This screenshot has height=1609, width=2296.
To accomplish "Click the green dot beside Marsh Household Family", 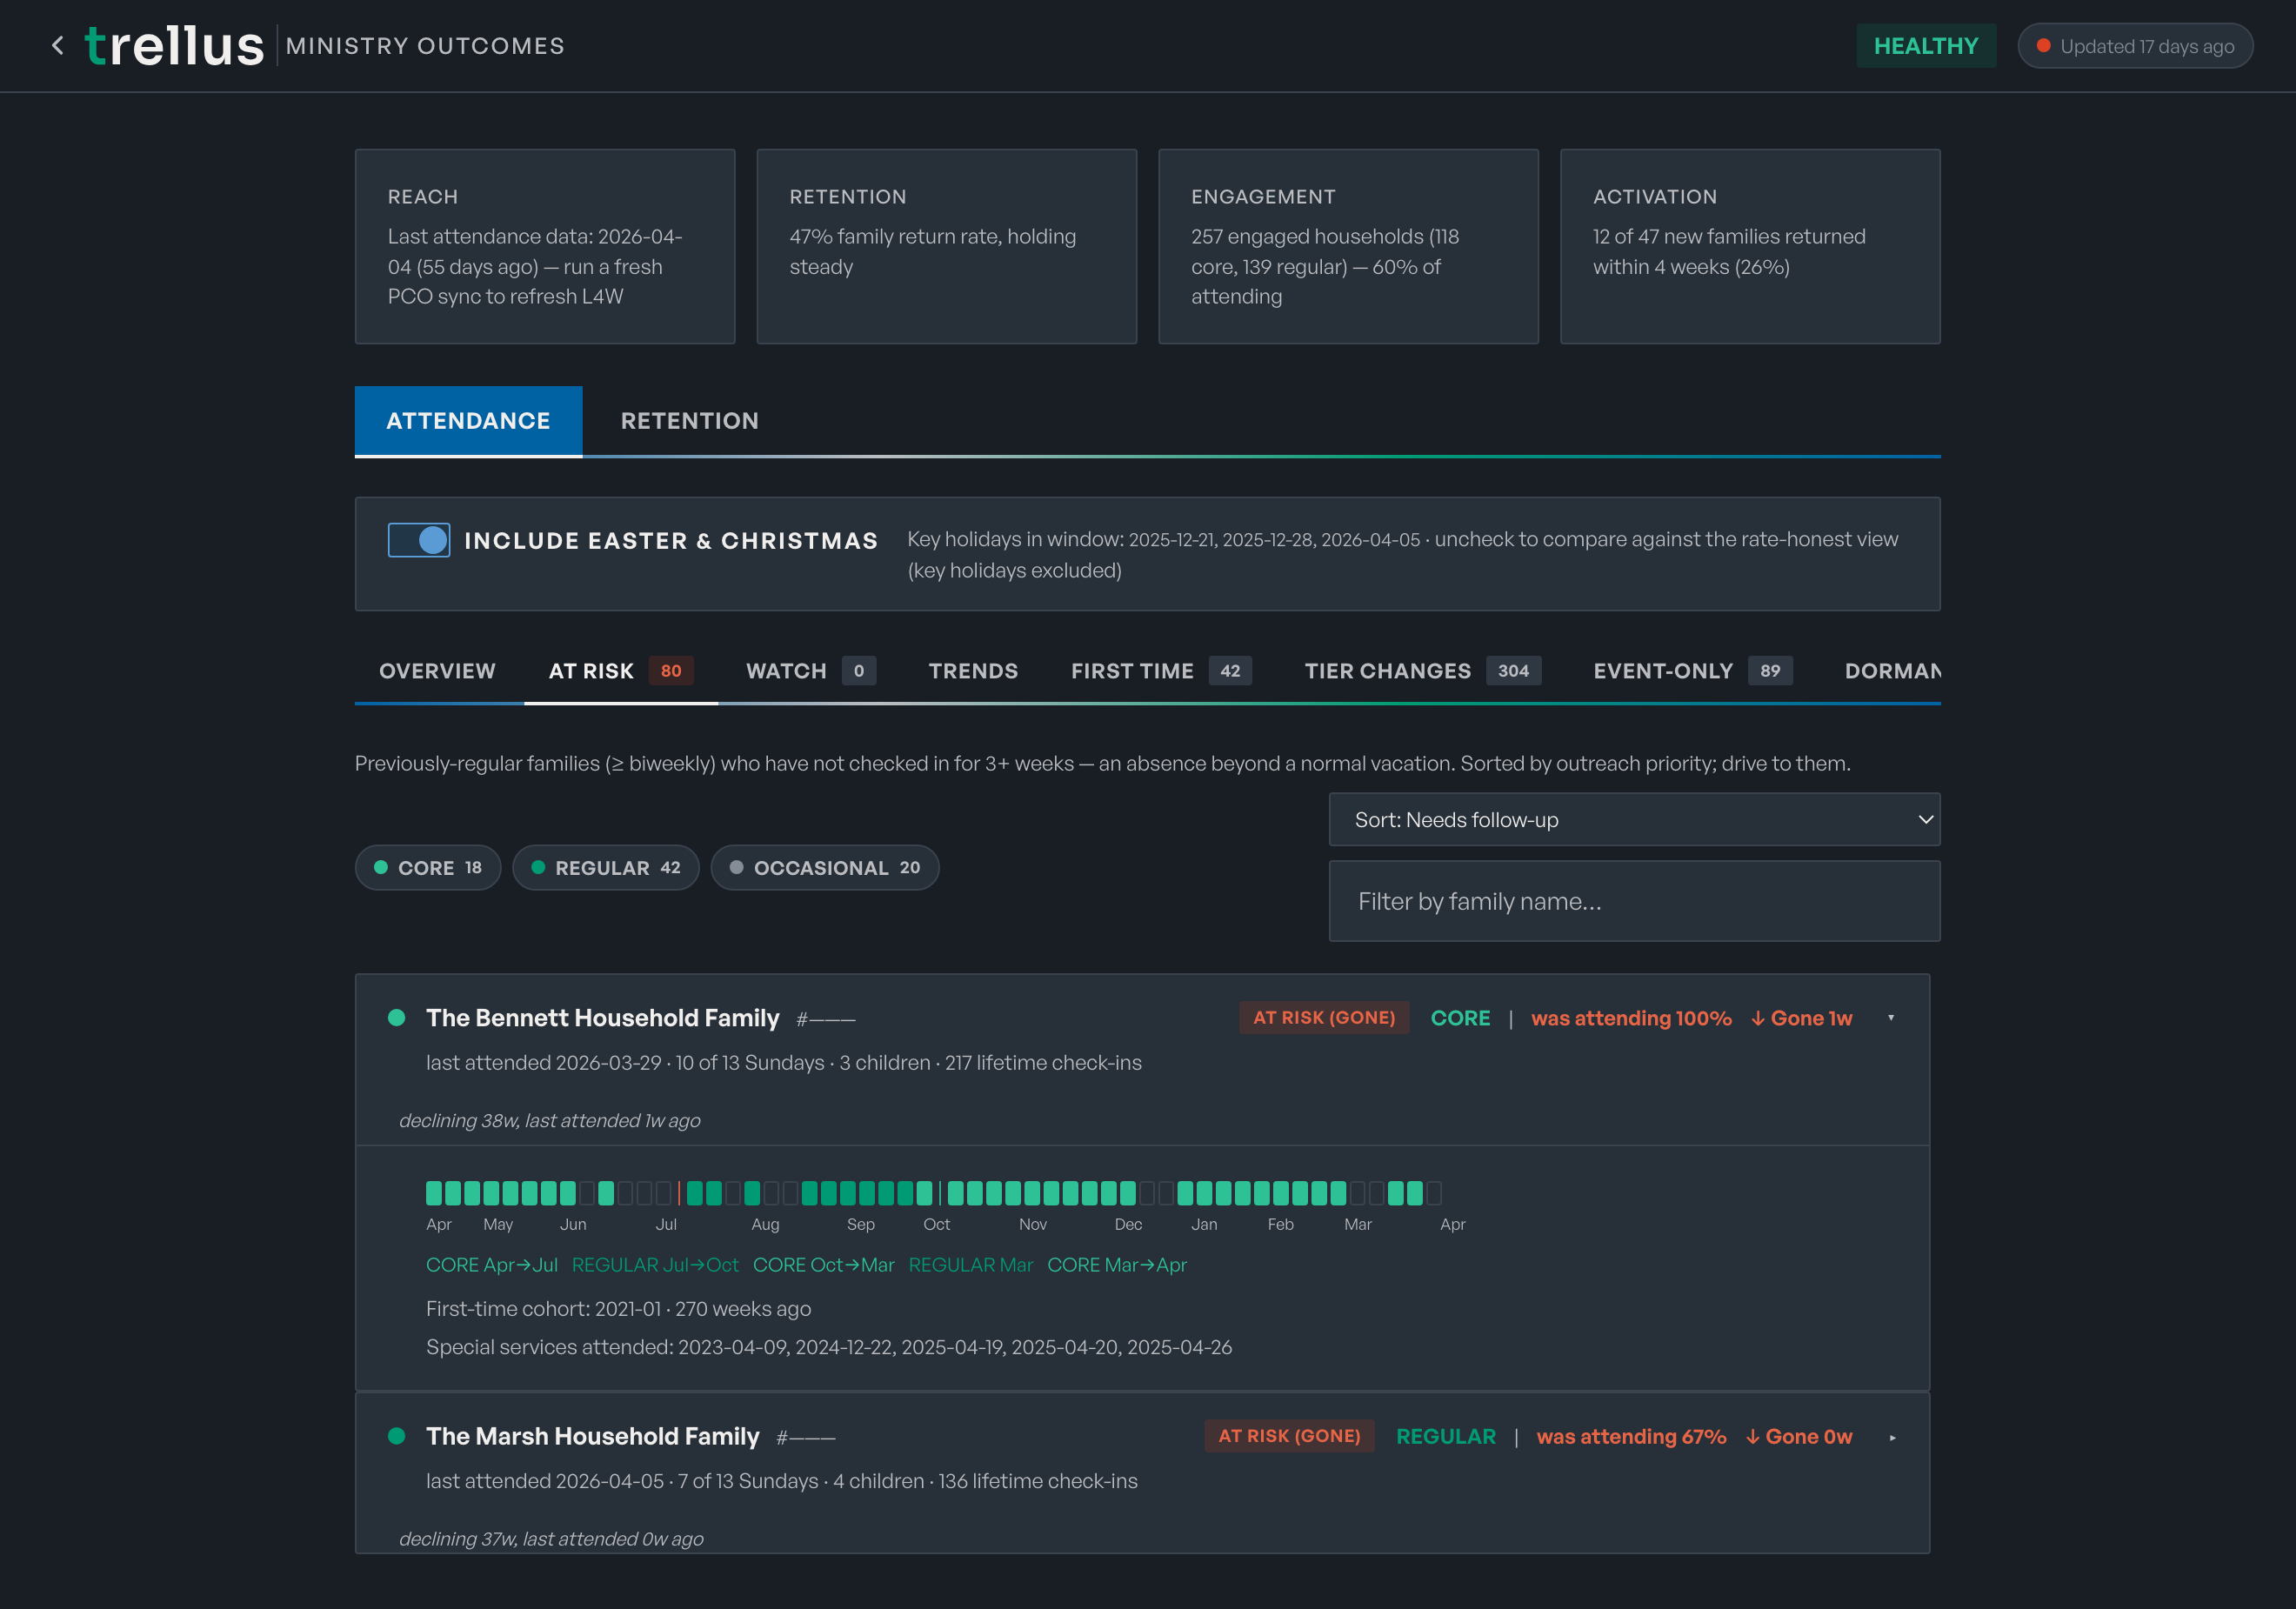I will [x=396, y=1436].
